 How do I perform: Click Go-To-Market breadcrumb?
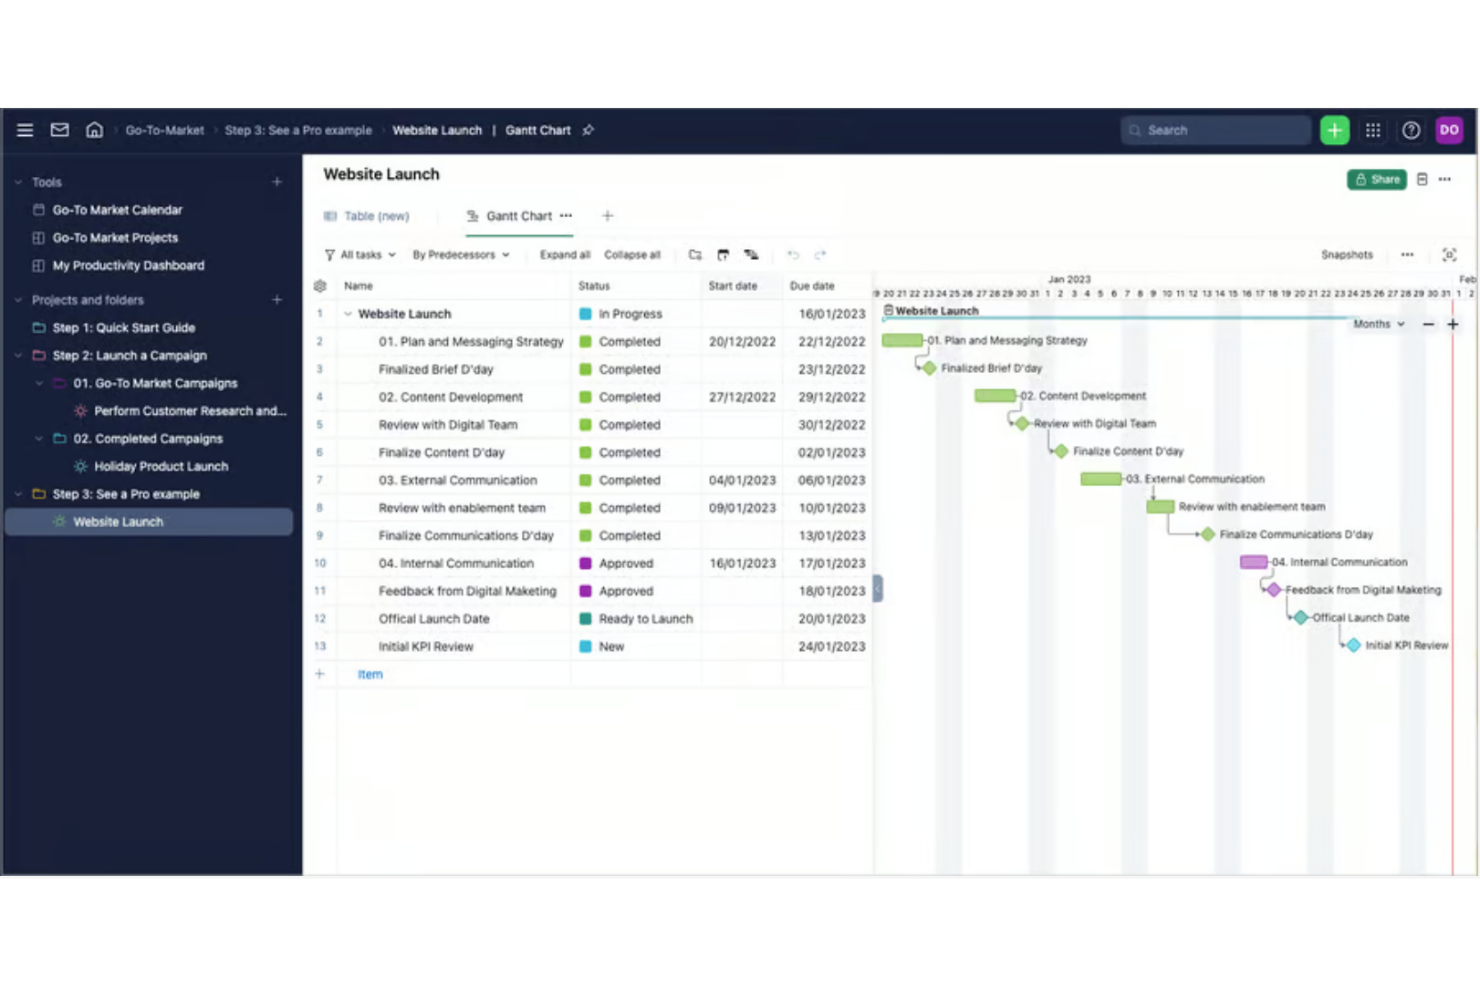[x=165, y=130]
